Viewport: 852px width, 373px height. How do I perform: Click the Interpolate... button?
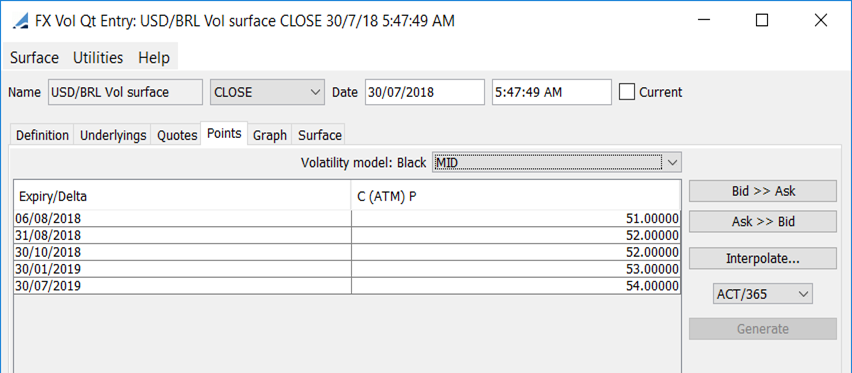coord(763,258)
